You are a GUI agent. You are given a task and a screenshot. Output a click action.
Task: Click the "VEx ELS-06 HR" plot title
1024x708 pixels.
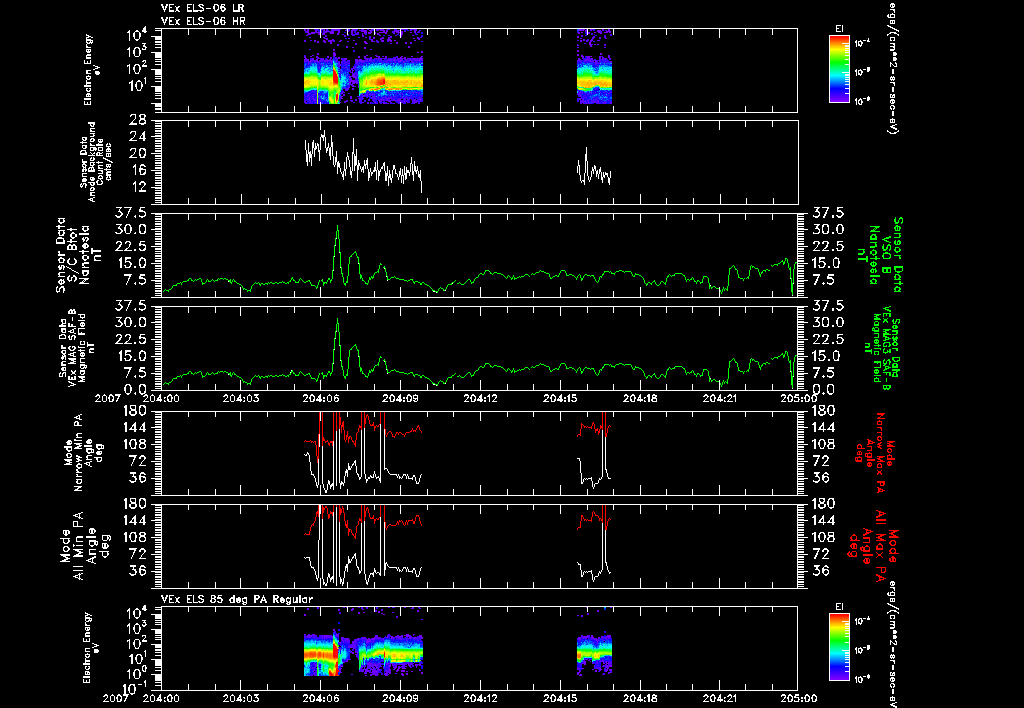tap(203, 21)
